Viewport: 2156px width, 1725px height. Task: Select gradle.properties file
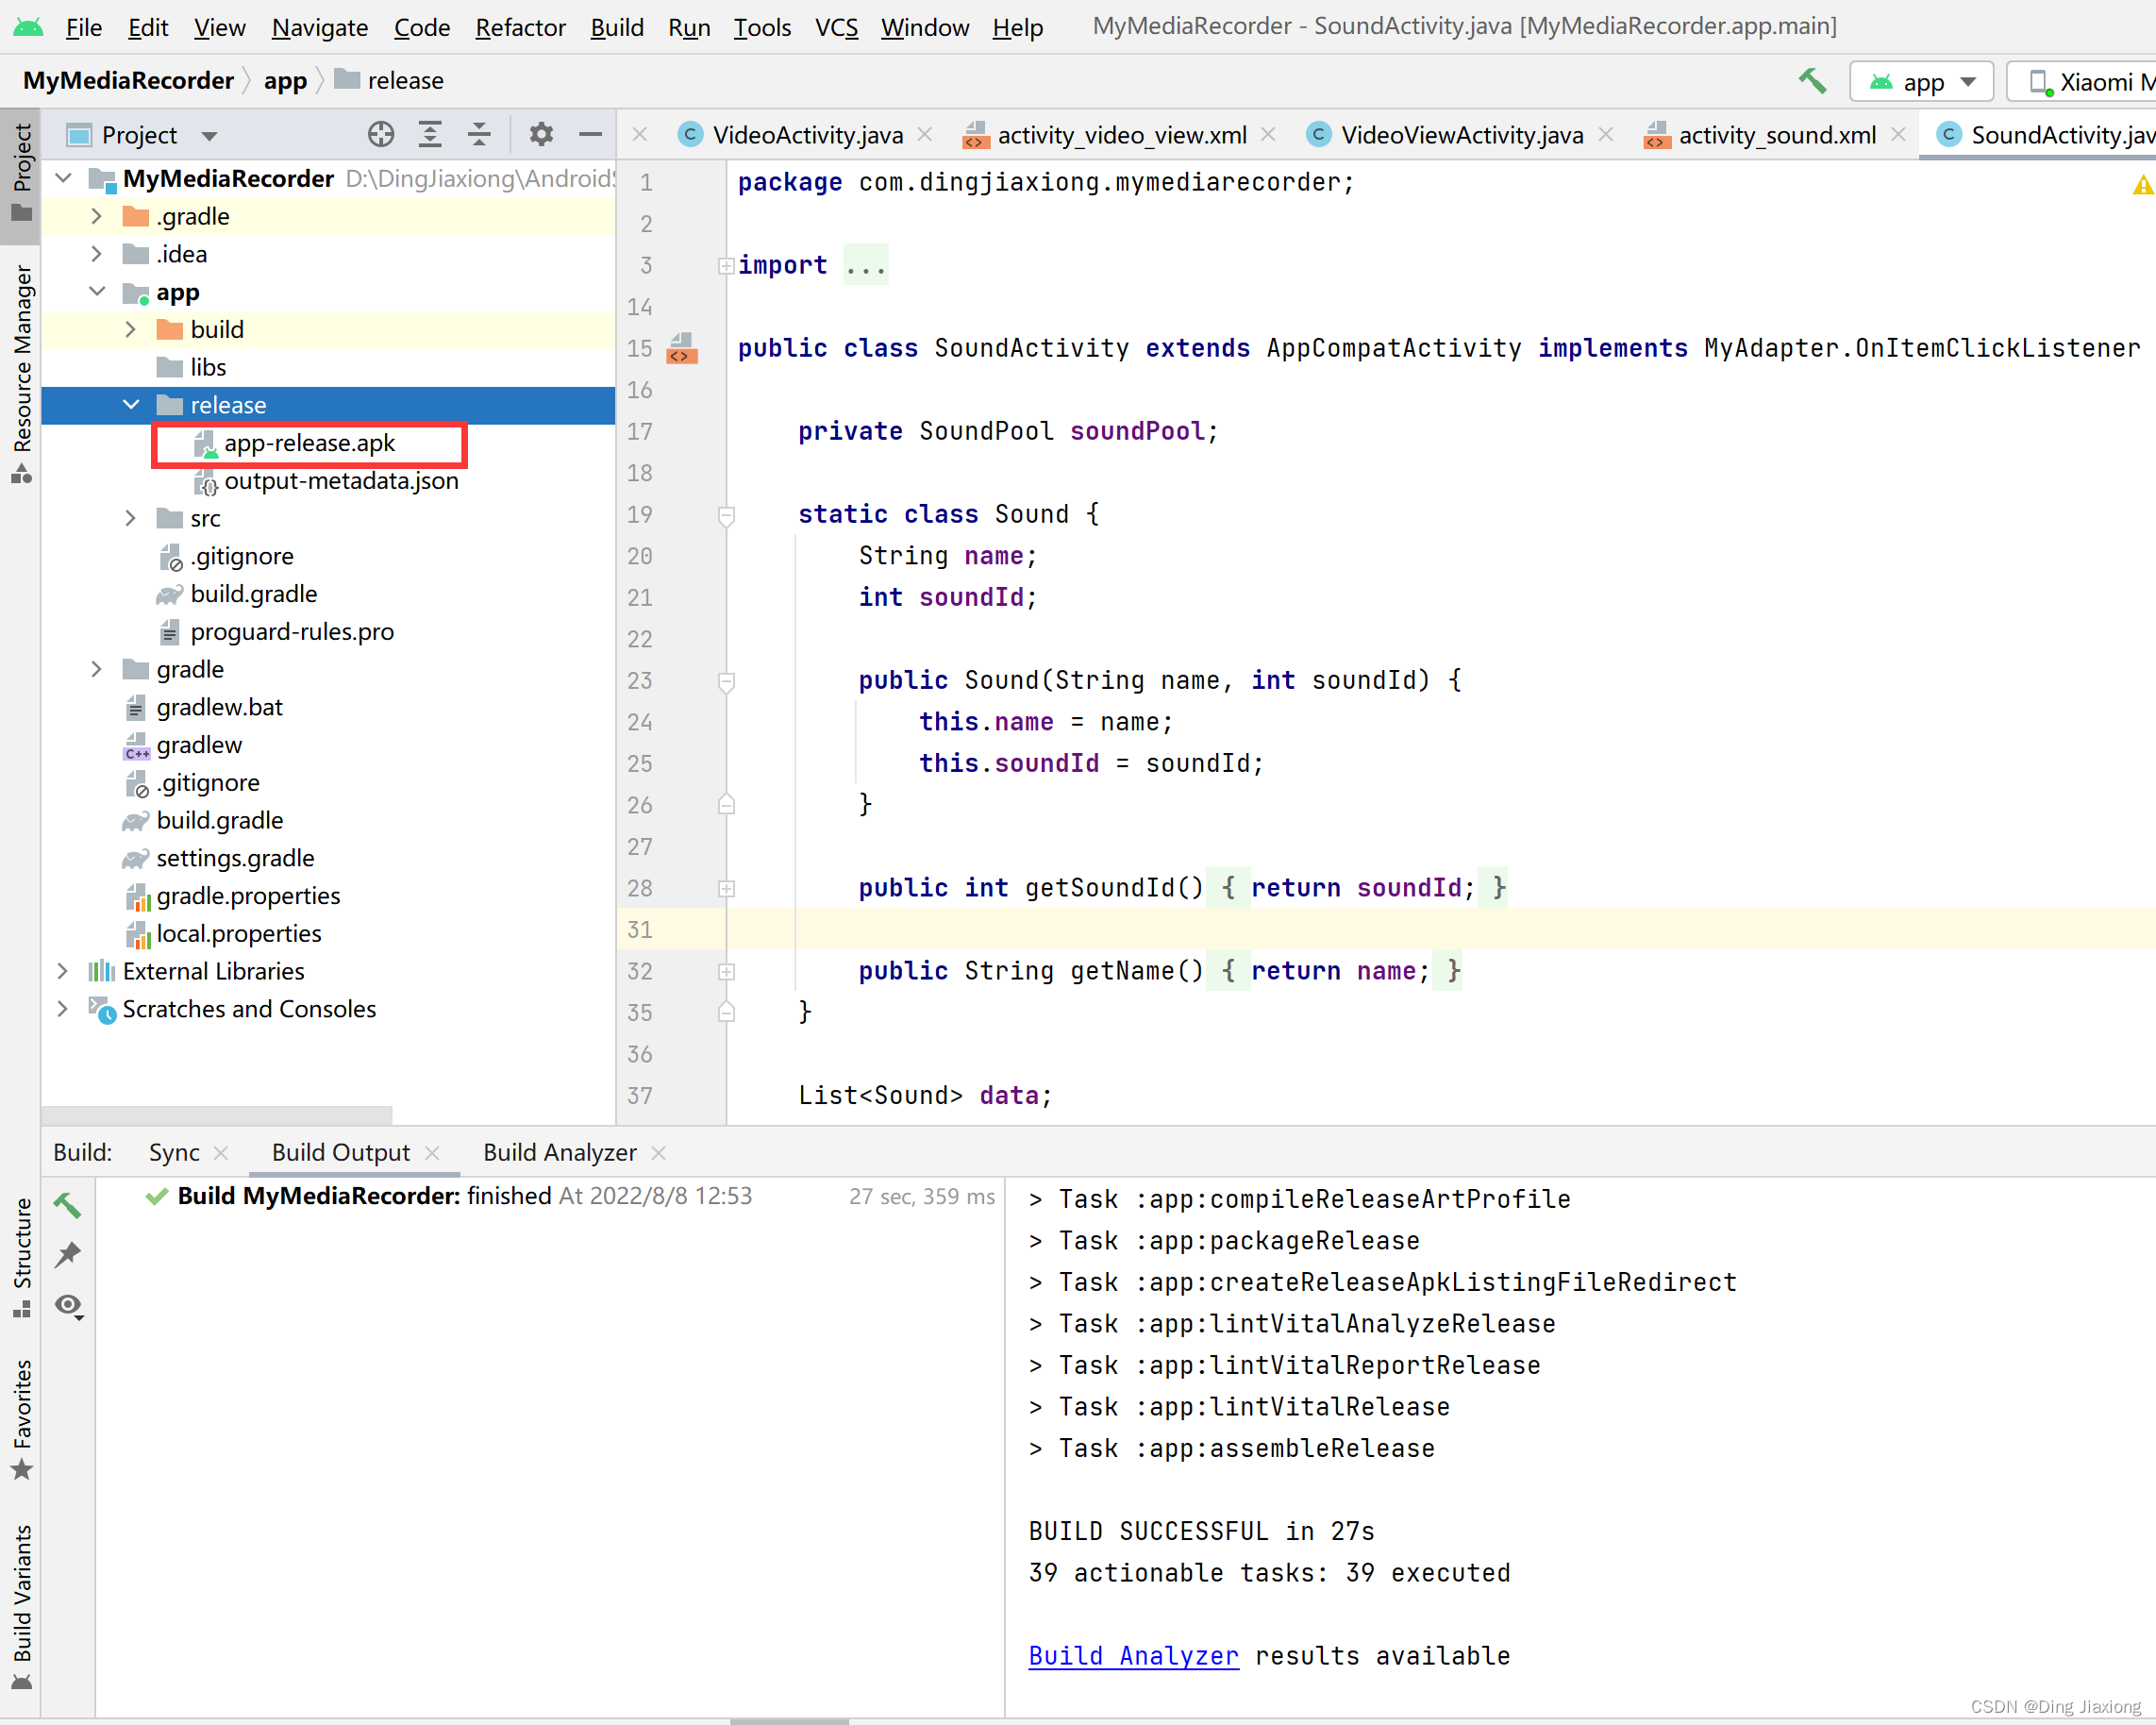pos(232,896)
